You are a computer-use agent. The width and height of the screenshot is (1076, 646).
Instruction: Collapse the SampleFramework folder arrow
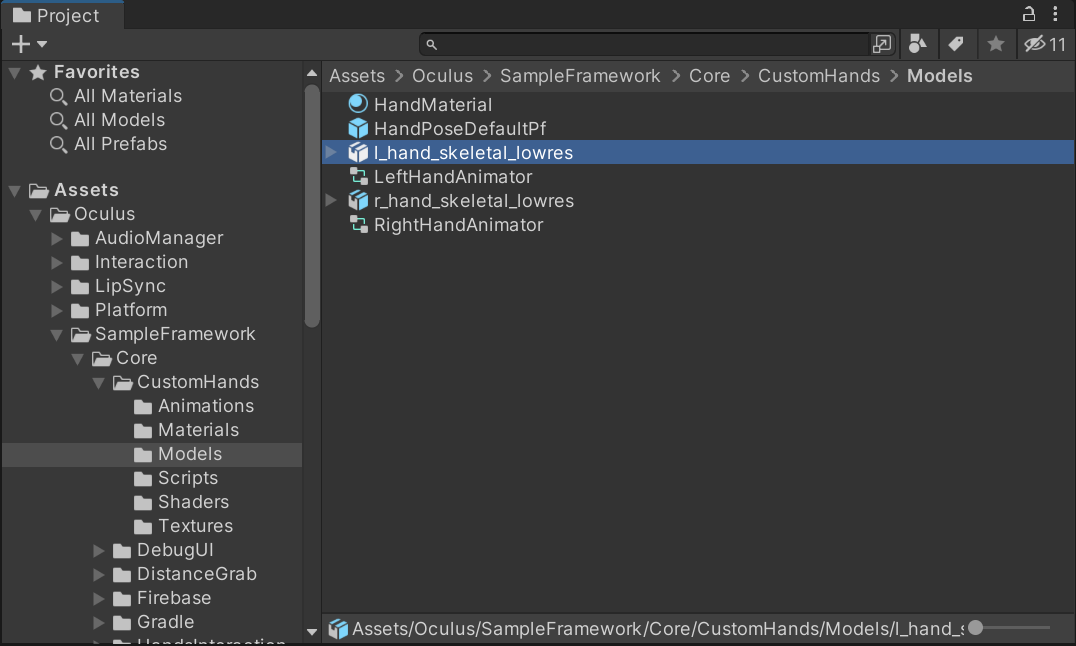[x=57, y=334]
